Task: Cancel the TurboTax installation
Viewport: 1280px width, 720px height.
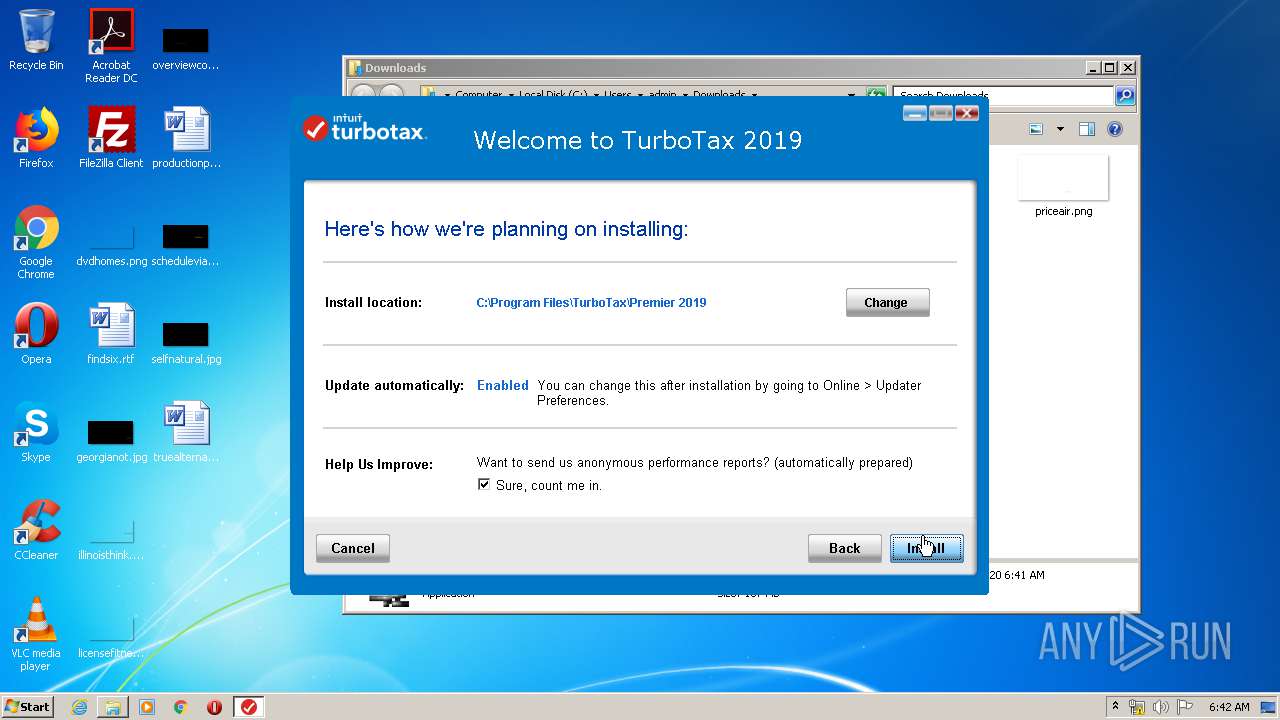Action: [353, 548]
